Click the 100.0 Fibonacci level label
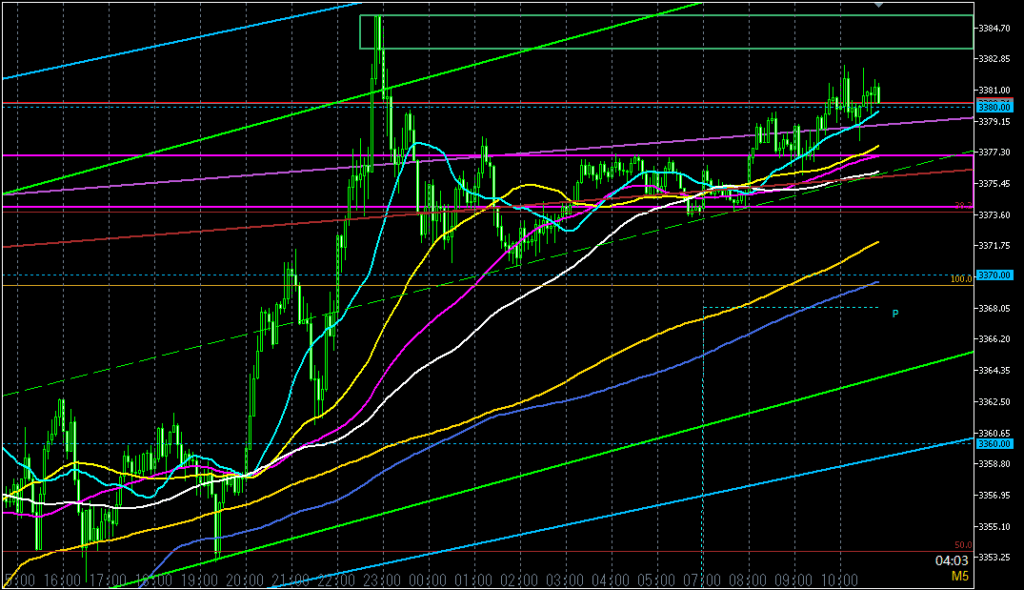Screen dimensions: 1024x590 [x=961, y=279]
